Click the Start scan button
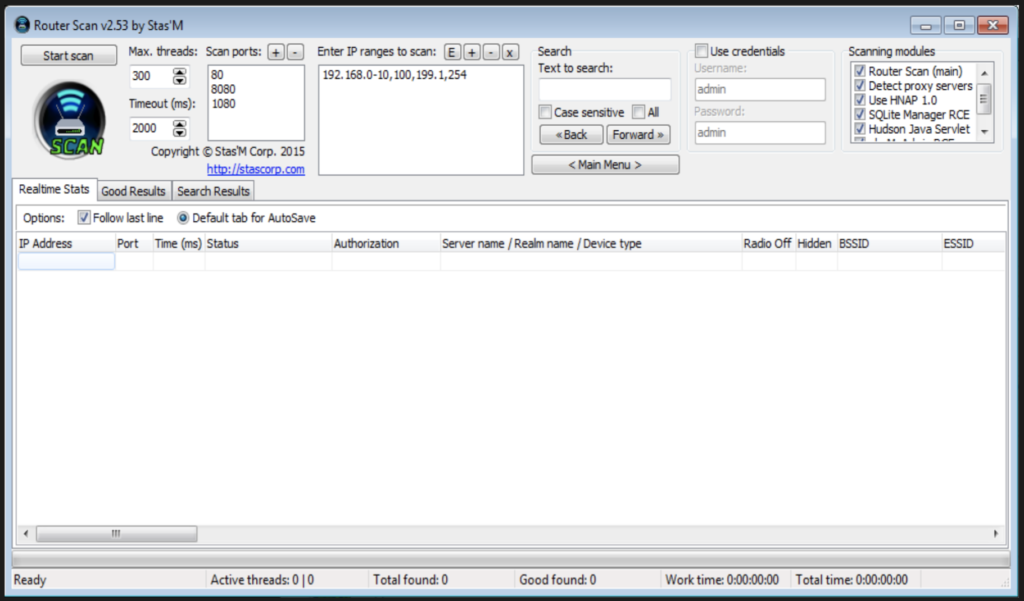 pyautogui.click(x=69, y=56)
